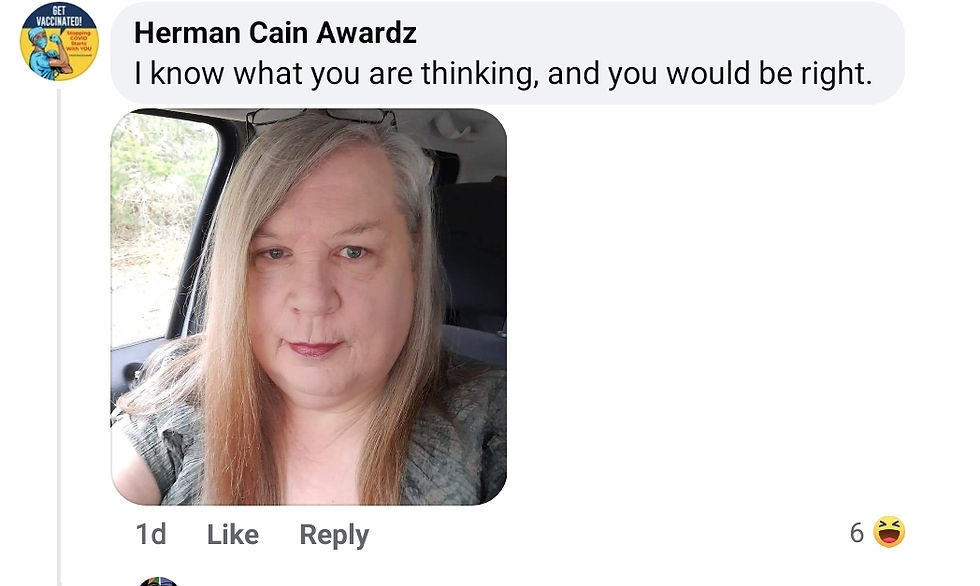Like the comment by Herman Cain Awardz
This screenshot has height=586, width=980.
click(232, 535)
